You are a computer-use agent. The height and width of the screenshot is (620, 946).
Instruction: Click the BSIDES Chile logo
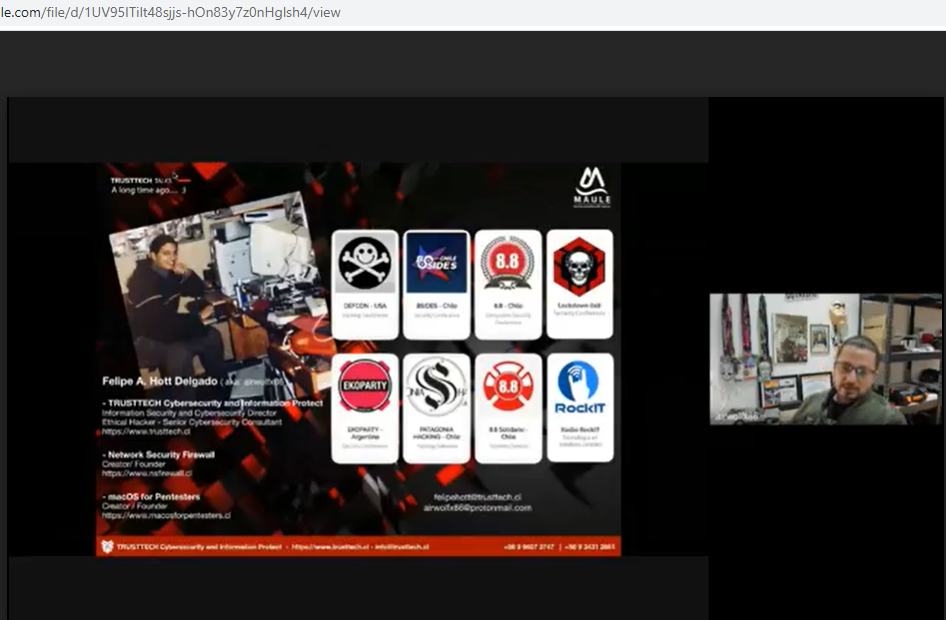(x=437, y=263)
